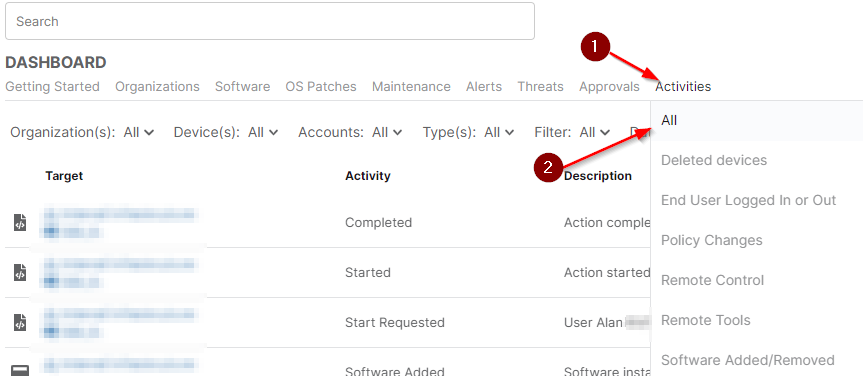Open the Accounts filter dropdown
This screenshot has width=863, height=376.
point(351,132)
